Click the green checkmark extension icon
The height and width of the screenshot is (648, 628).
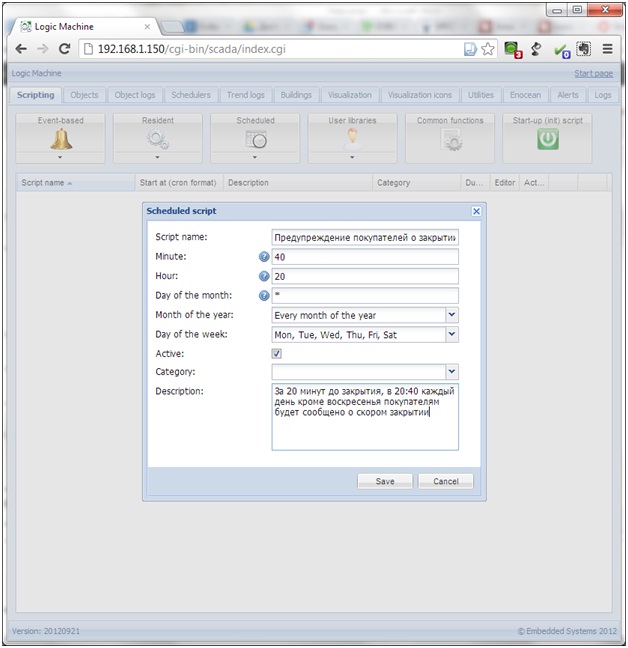[562, 50]
